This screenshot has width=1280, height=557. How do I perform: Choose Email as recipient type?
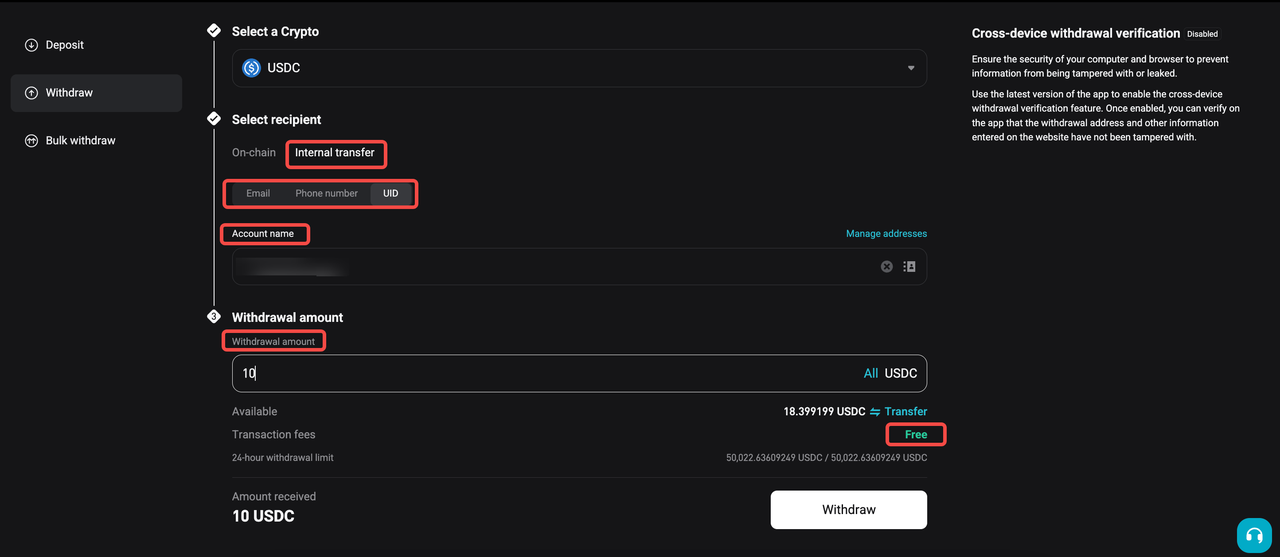258,193
